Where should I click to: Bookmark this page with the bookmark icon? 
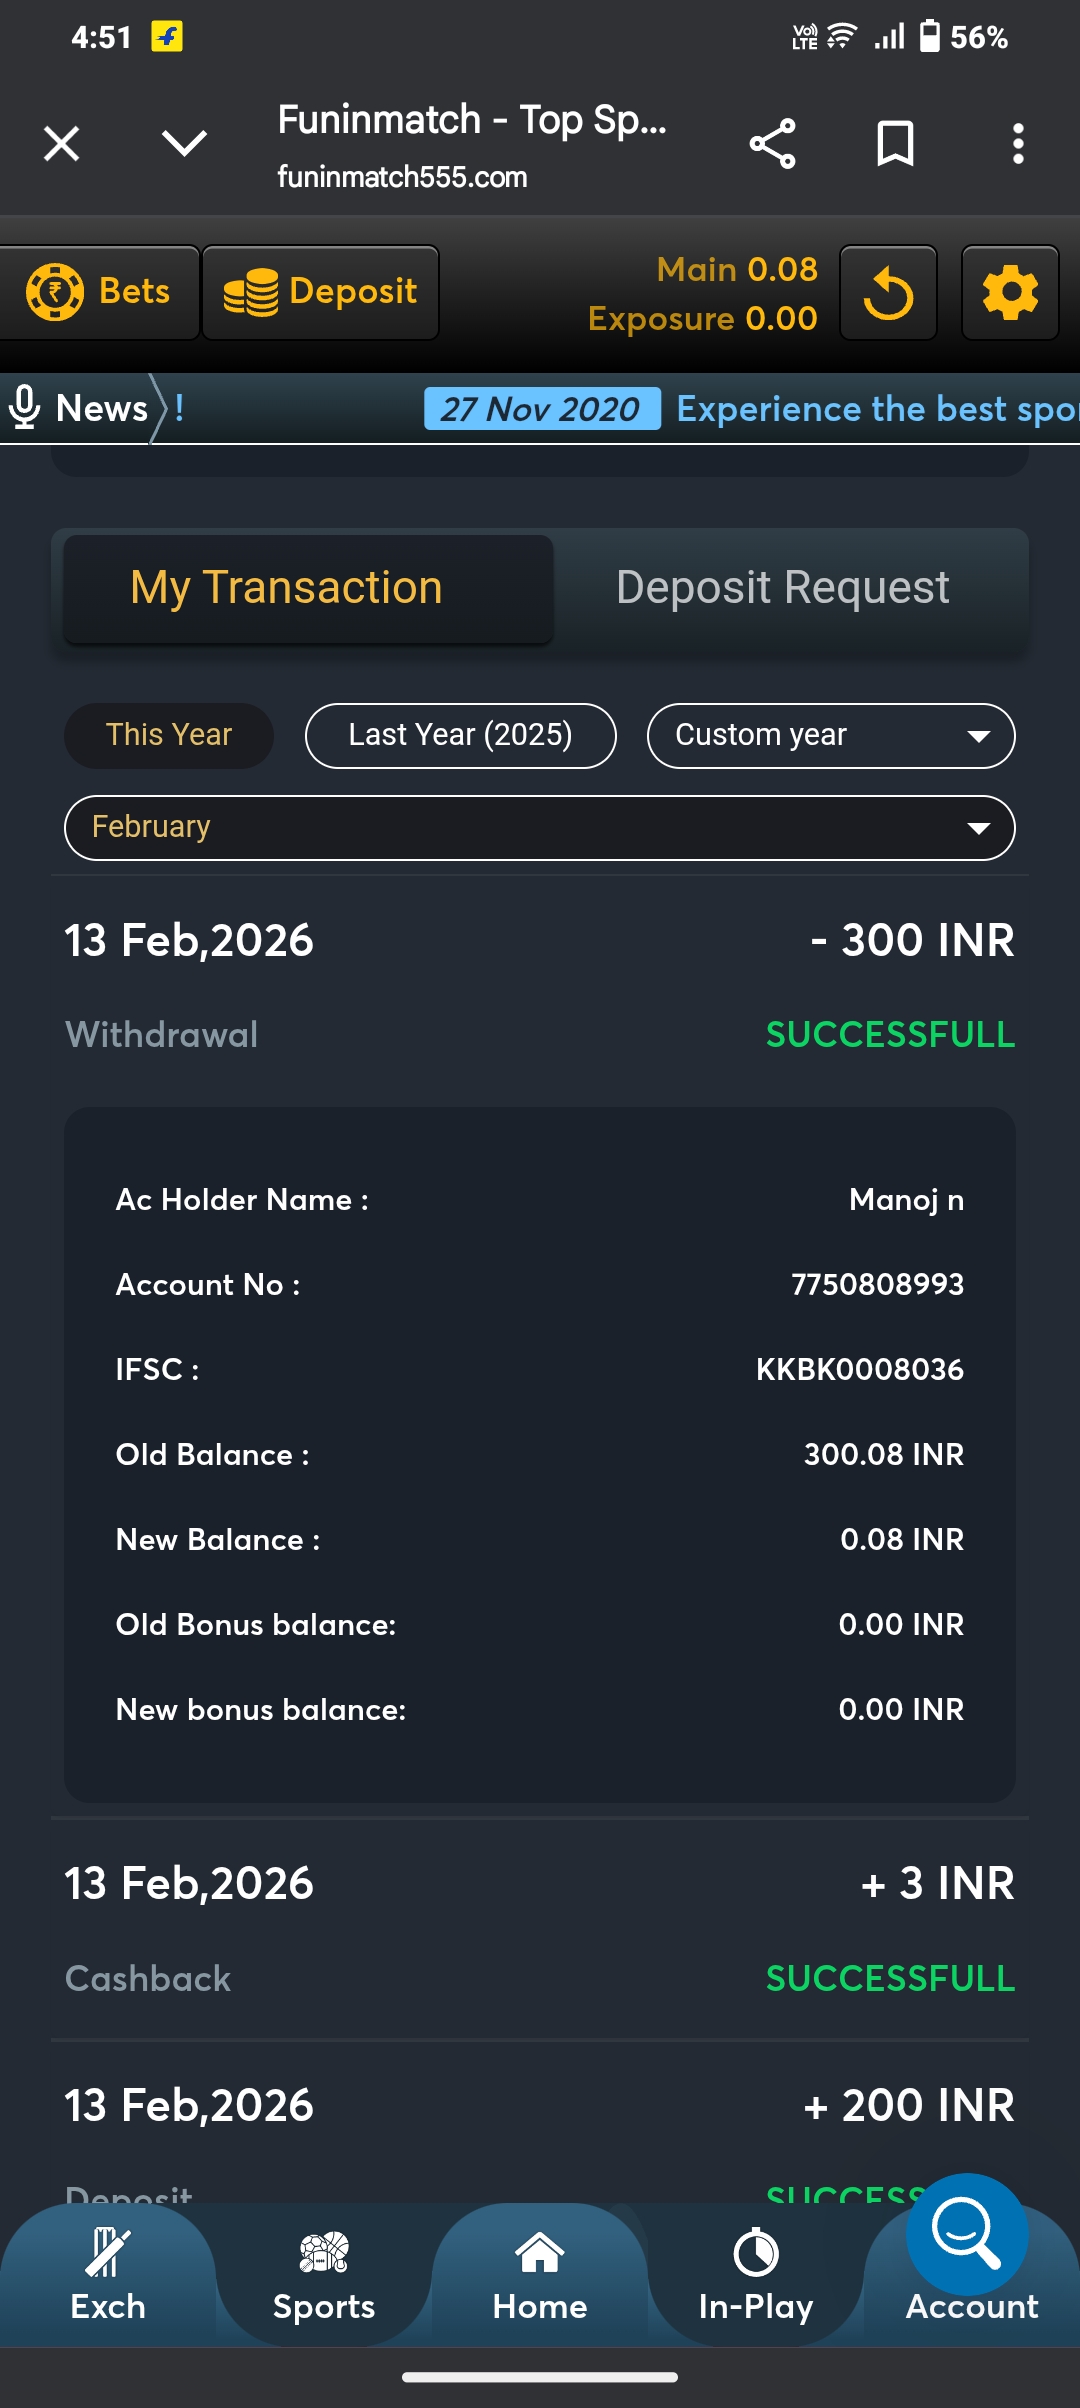click(x=895, y=144)
